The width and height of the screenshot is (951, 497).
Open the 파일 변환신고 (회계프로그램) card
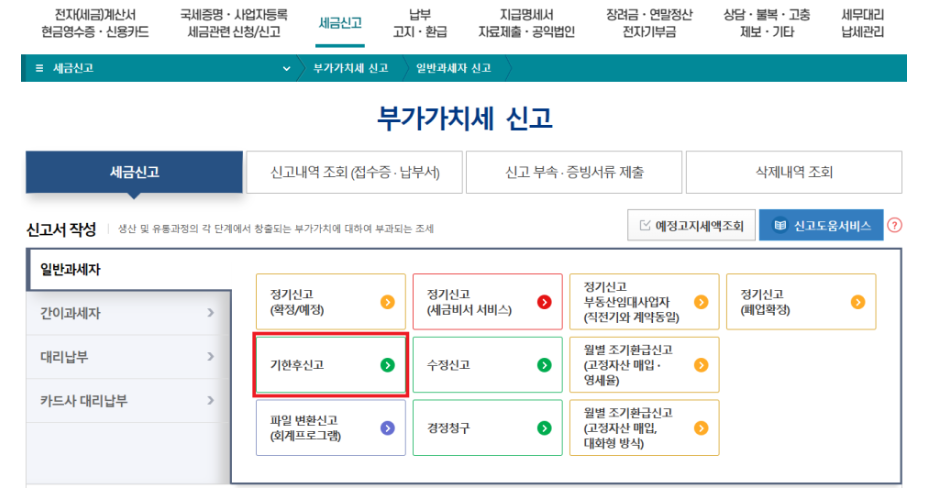[331, 428]
